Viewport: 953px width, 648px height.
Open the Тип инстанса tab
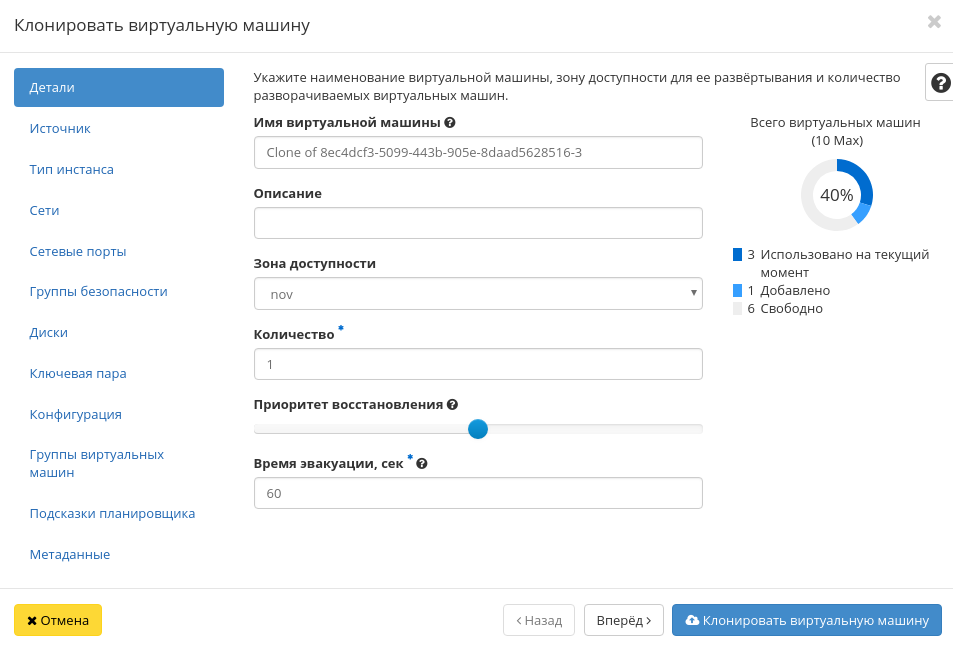click(x=72, y=170)
